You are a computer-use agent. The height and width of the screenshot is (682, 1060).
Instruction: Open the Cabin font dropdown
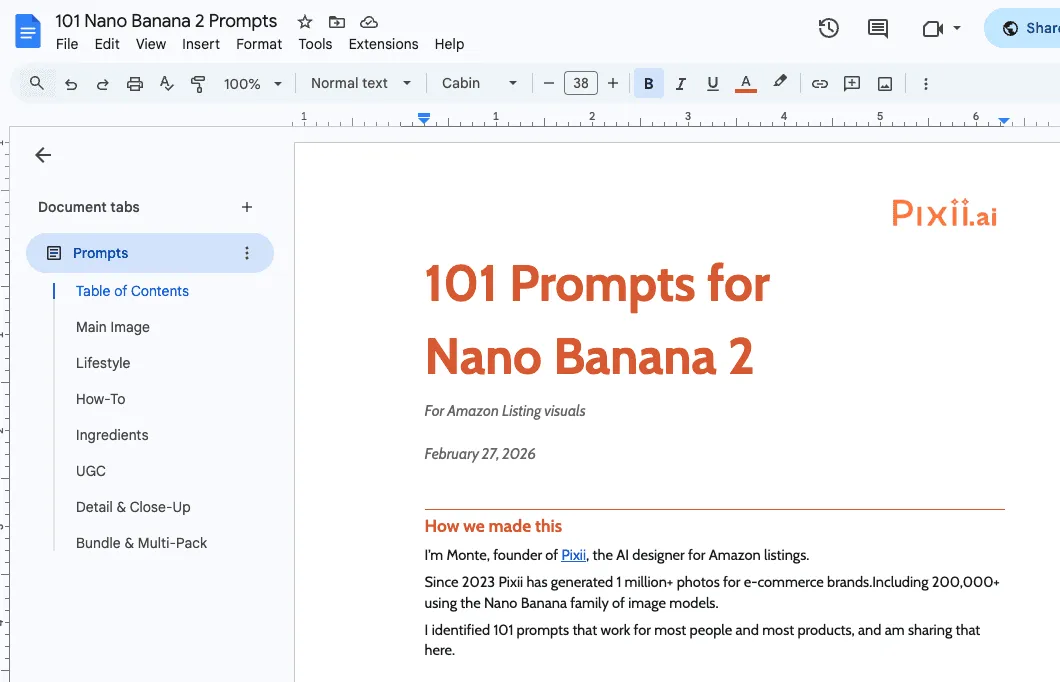[478, 83]
